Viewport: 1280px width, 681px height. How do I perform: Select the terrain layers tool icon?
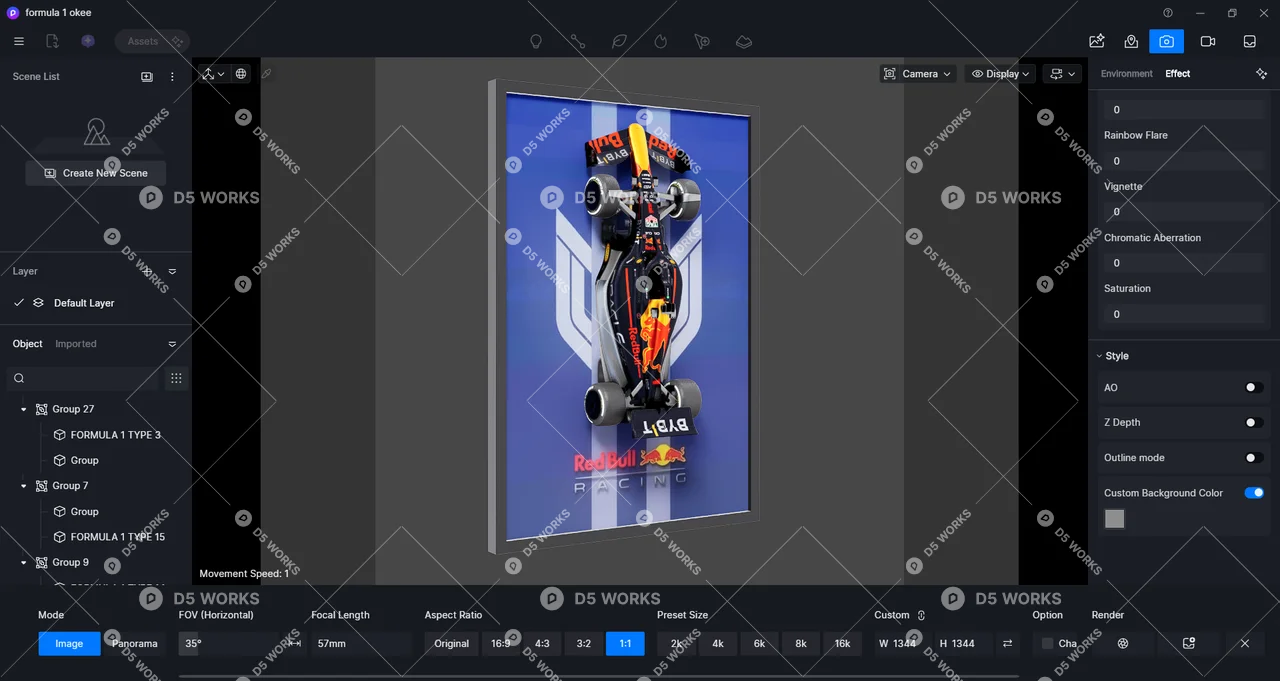[744, 42]
